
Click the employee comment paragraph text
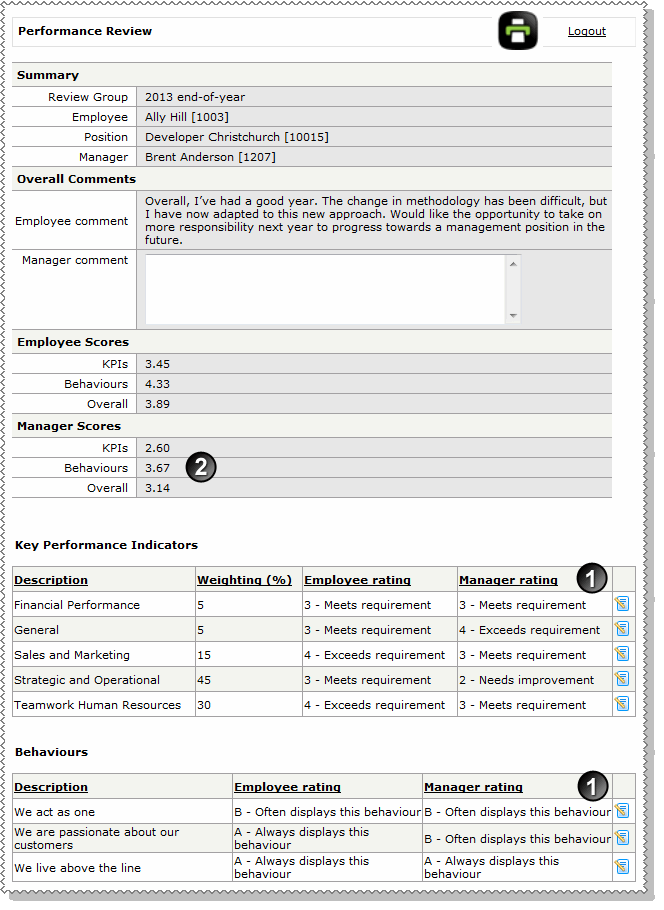coord(376,221)
